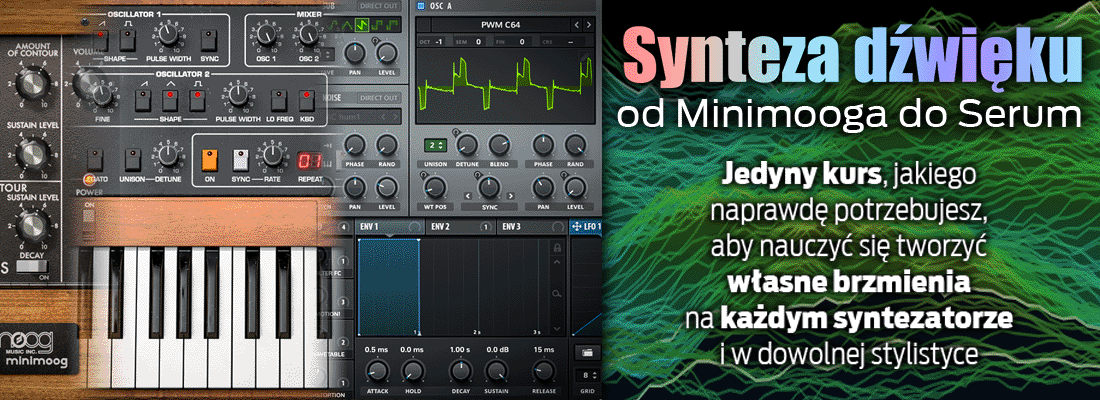Click the OSC A WT POS knob
1100x400 pixels.
pyautogui.click(x=435, y=187)
